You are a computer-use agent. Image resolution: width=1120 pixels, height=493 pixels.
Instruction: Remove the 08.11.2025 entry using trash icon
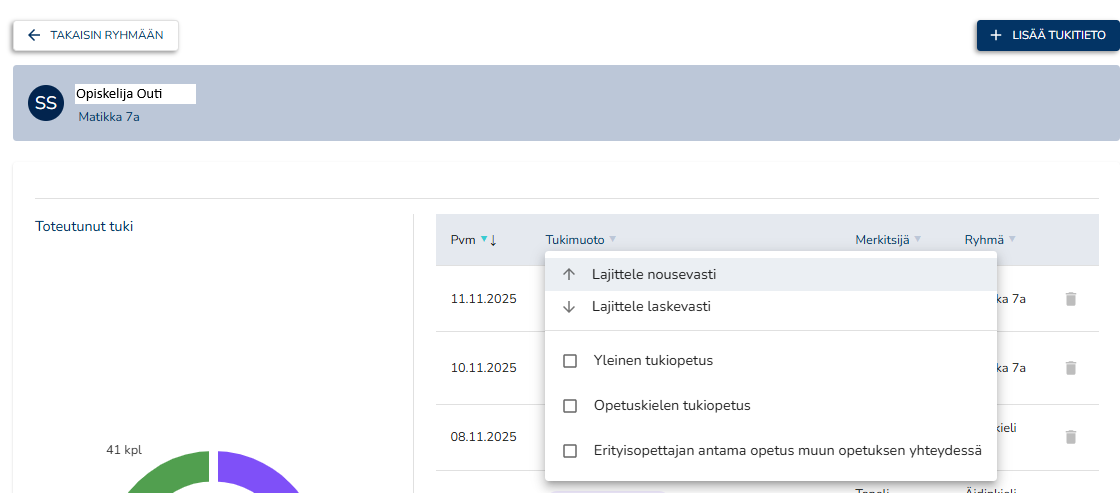1071,437
